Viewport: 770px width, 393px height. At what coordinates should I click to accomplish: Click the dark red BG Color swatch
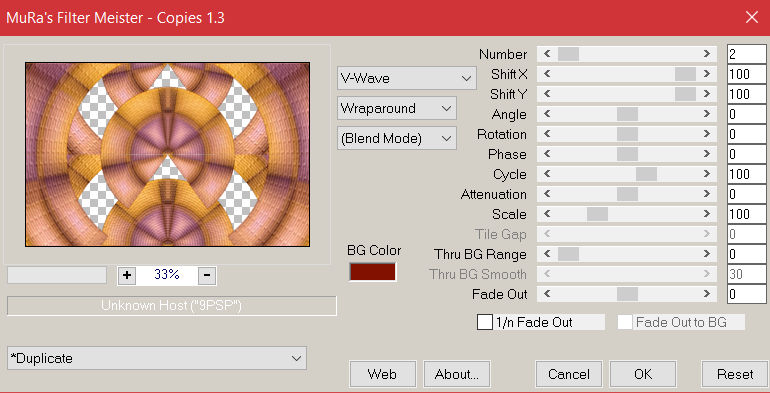click(x=372, y=272)
